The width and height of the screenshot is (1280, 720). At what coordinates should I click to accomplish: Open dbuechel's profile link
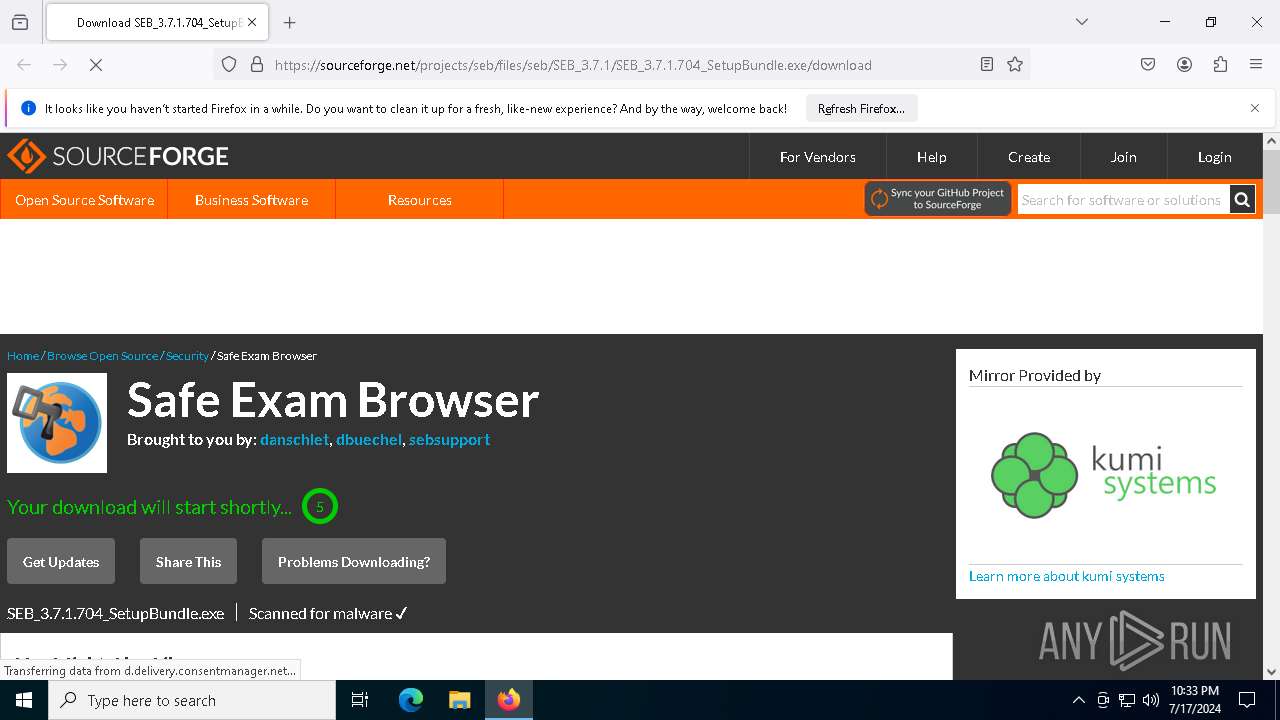369,440
